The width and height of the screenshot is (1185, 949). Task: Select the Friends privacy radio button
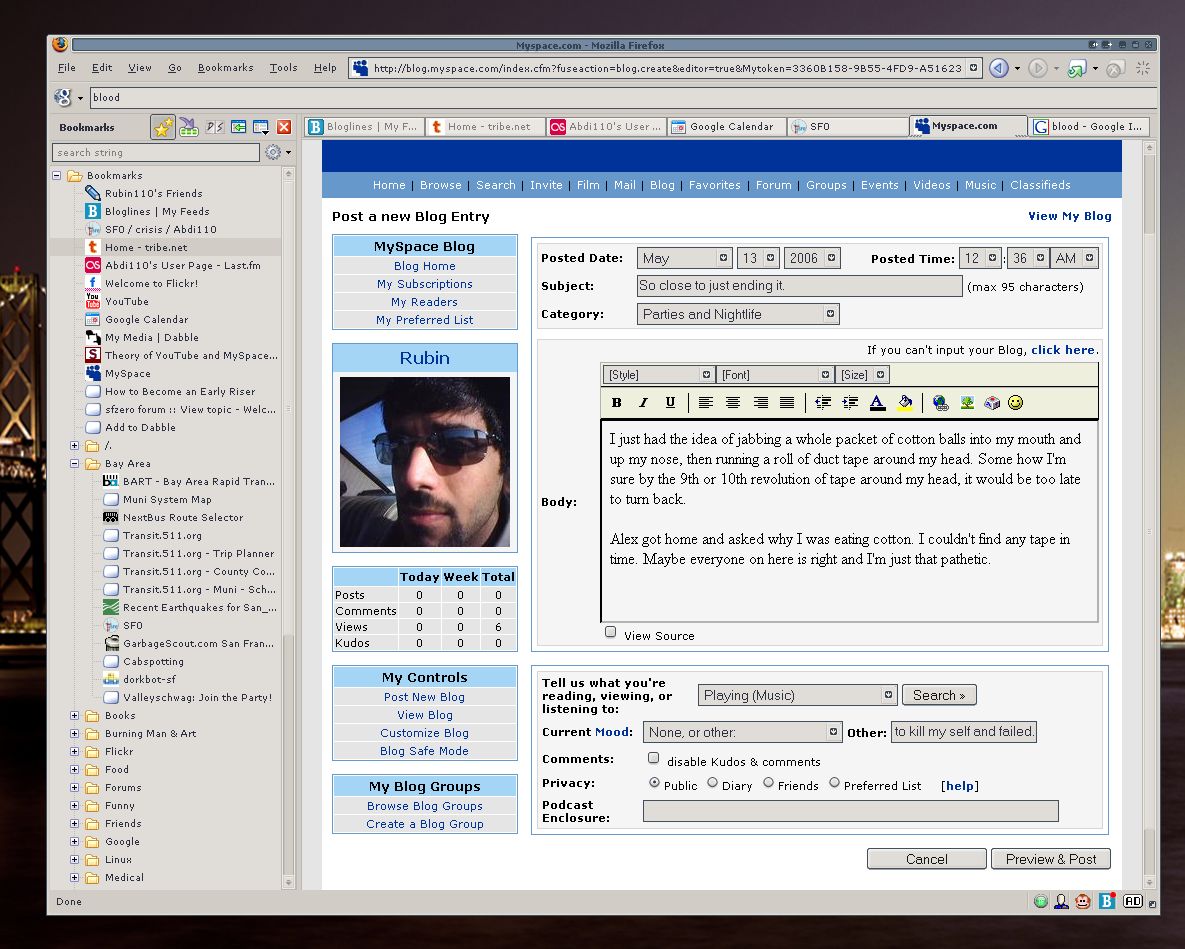(x=769, y=783)
